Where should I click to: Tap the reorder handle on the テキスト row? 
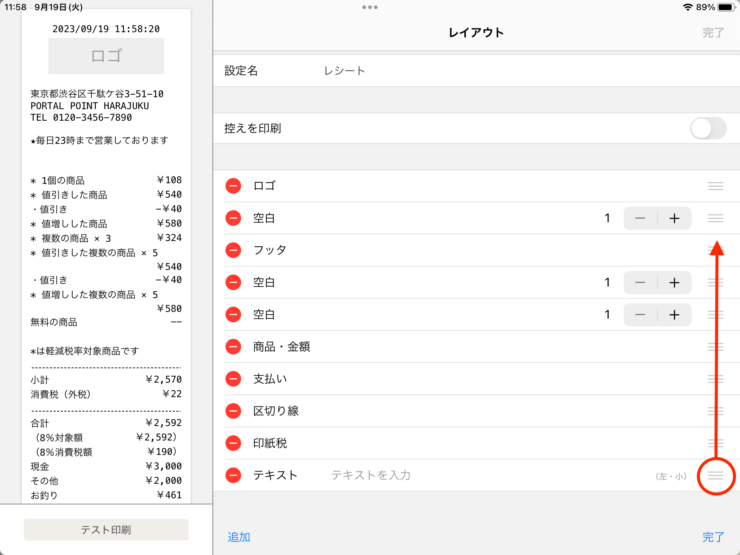pos(715,475)
